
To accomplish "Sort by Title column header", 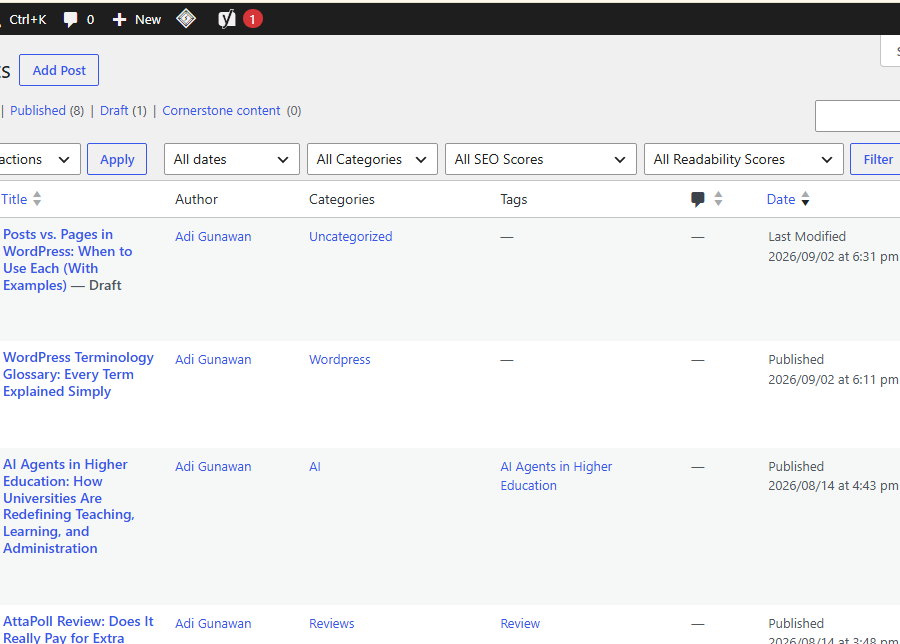I will pos(14,199).
